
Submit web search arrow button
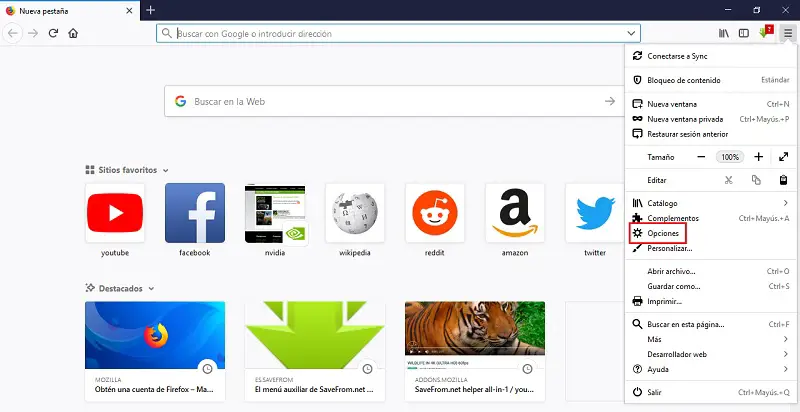610,101
